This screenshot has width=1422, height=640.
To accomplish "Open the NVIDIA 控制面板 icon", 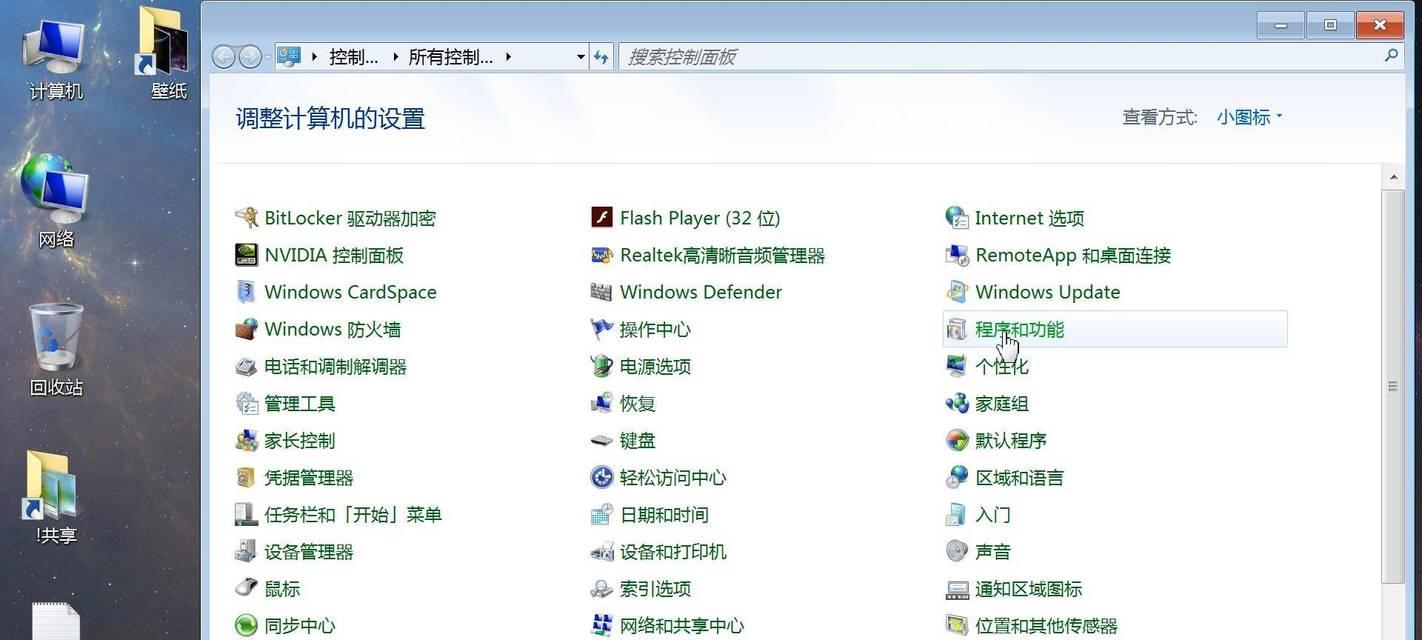I will [246, 255].
